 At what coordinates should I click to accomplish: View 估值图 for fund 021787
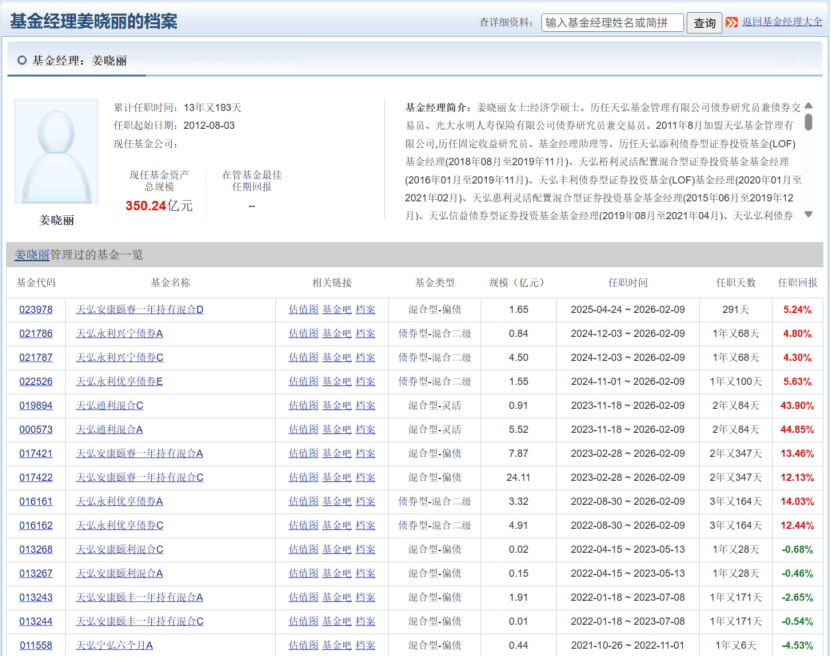coord(303,358)
